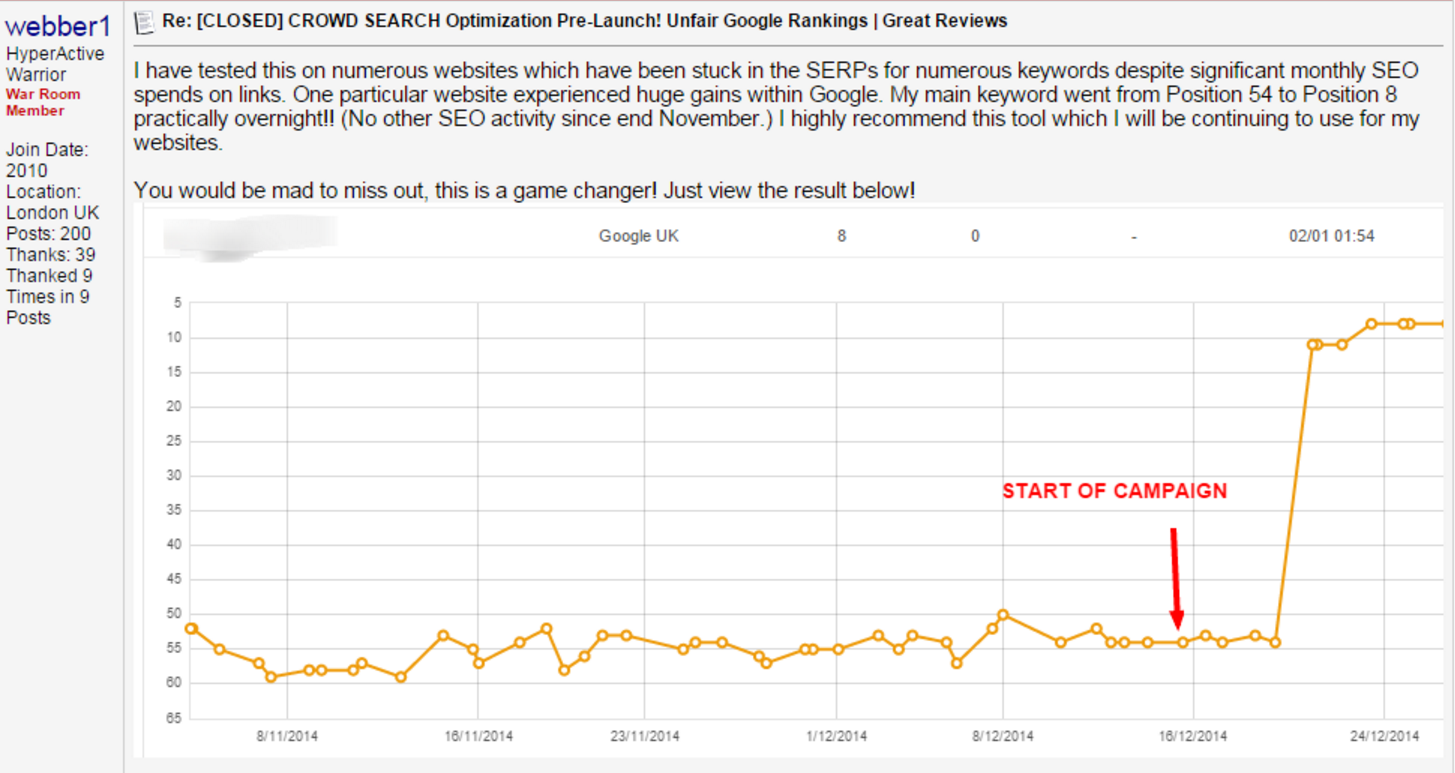
Task: Click the '24/12/2014' x-axis date label
Action: coord(1384,736)
